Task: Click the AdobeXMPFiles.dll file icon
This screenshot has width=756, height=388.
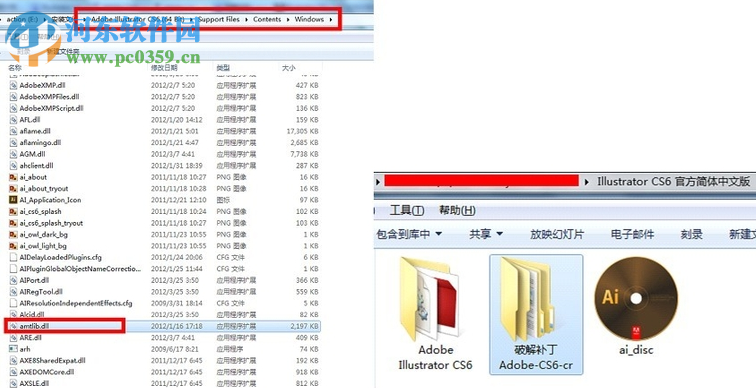Action: click(13, 97)
